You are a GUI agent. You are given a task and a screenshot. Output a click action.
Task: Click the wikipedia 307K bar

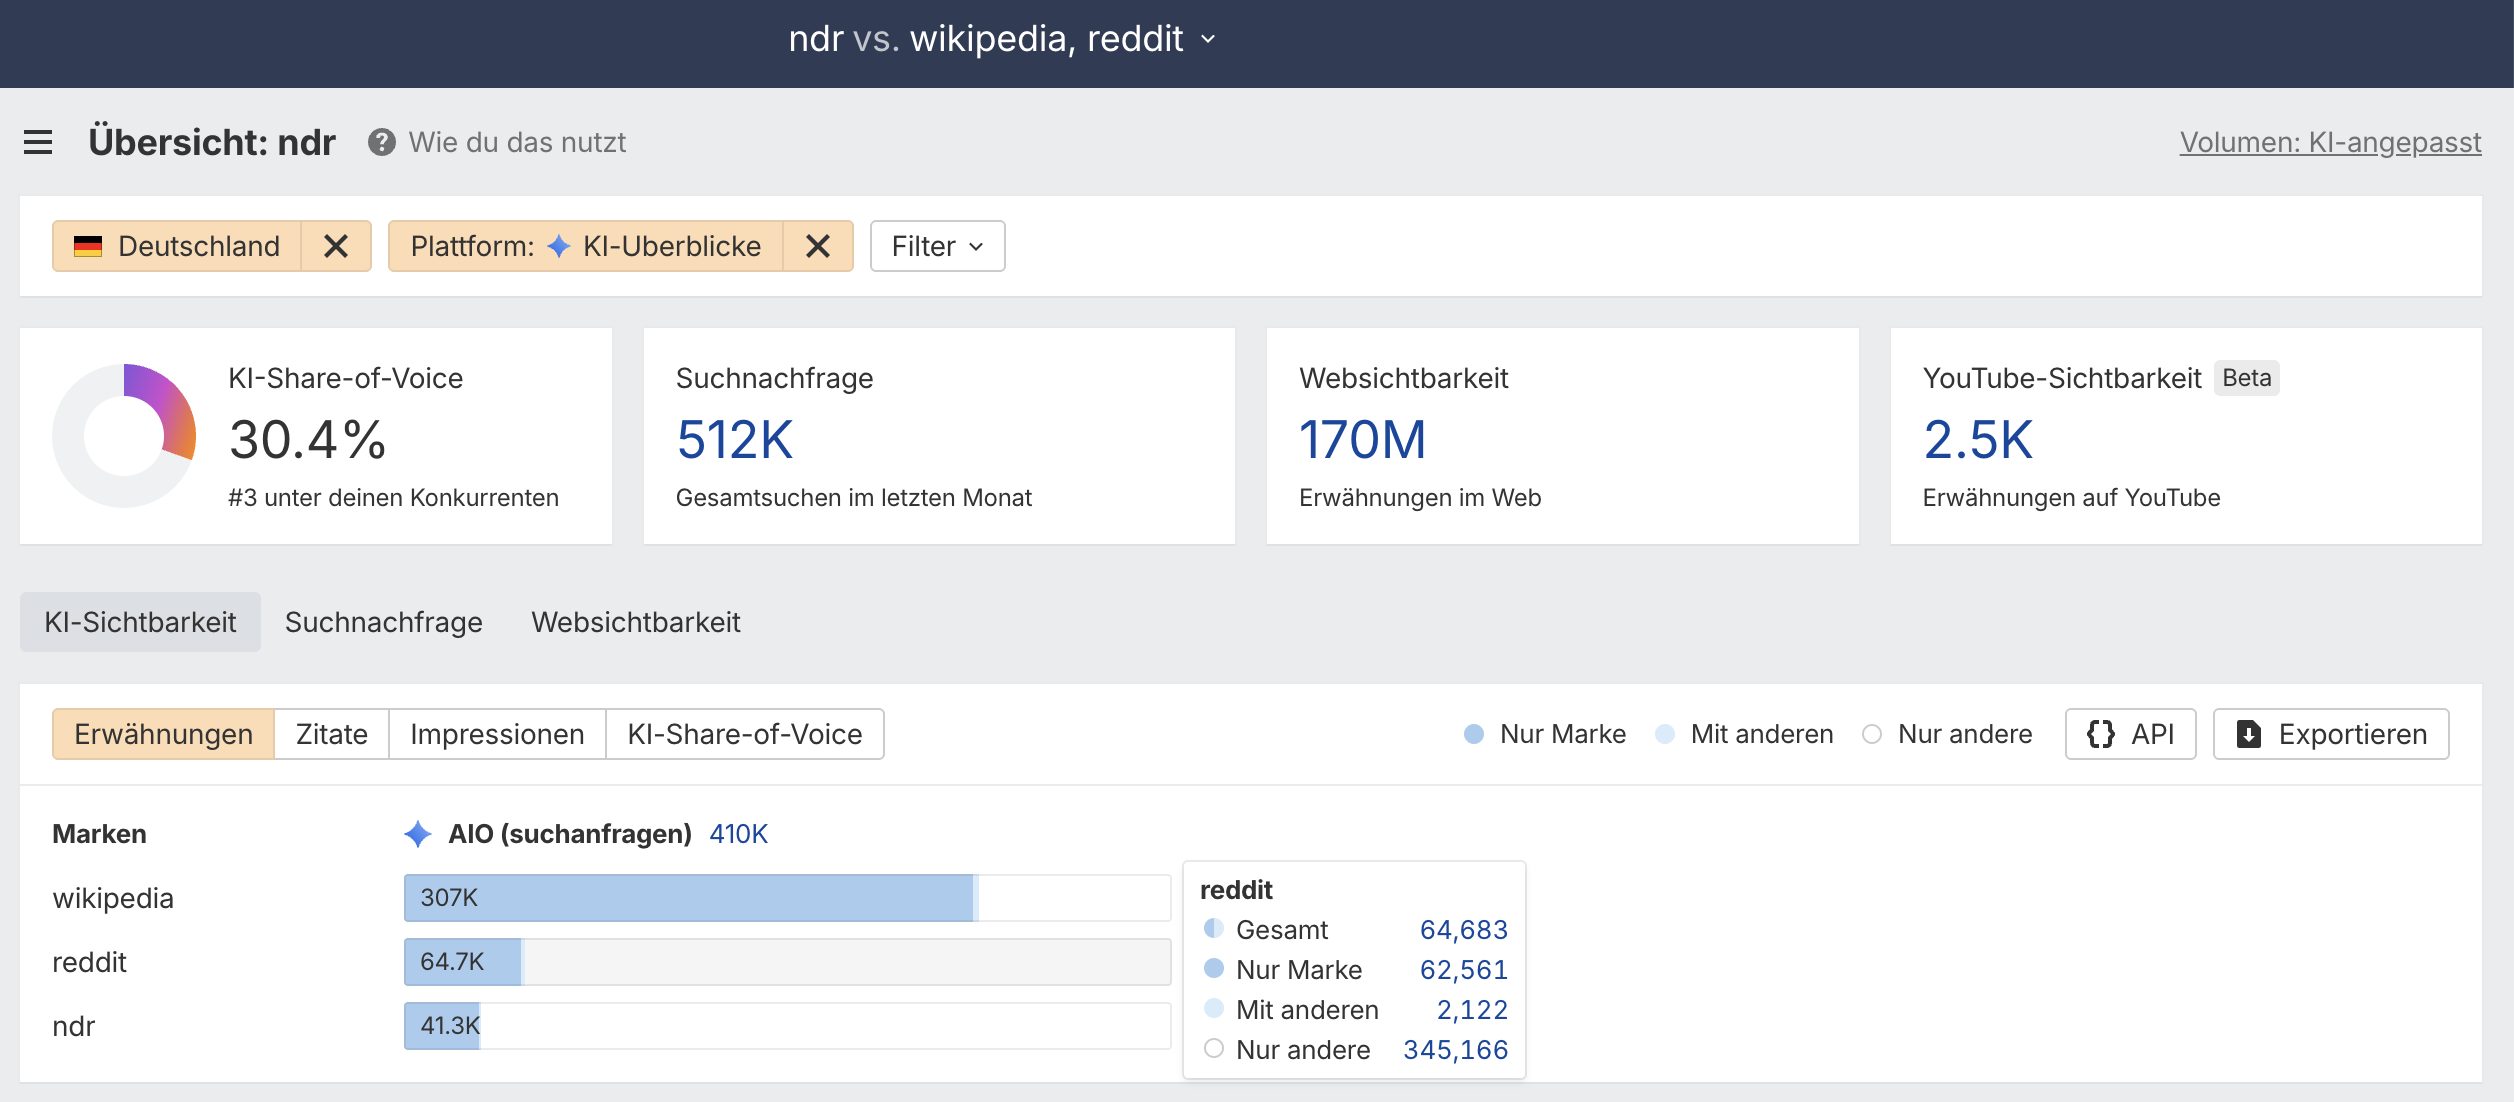click(787, 898)
